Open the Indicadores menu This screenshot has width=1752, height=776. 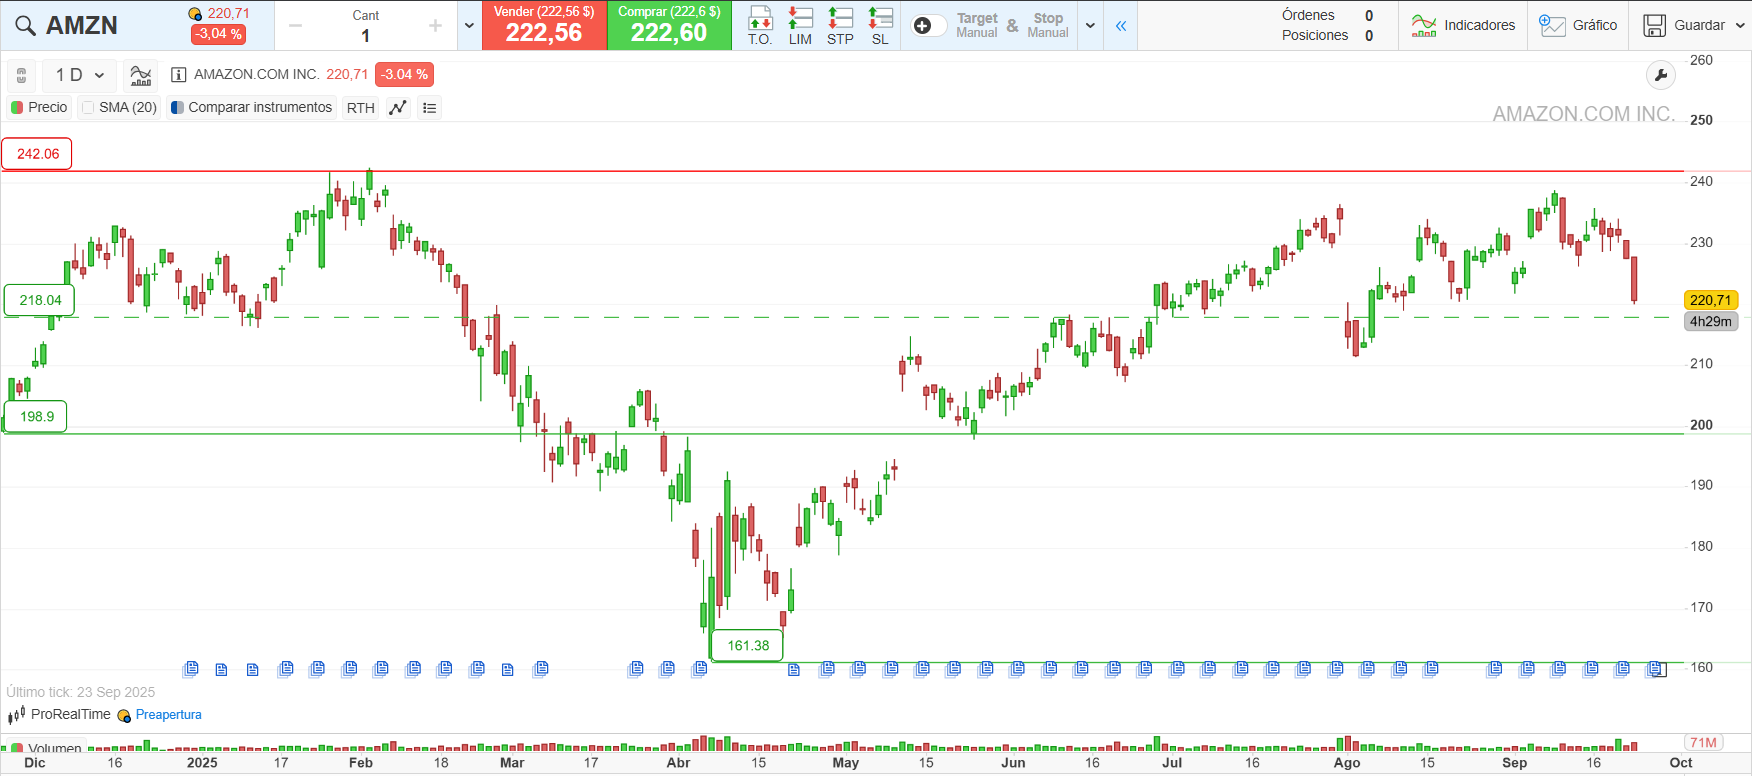(1463, 26)
